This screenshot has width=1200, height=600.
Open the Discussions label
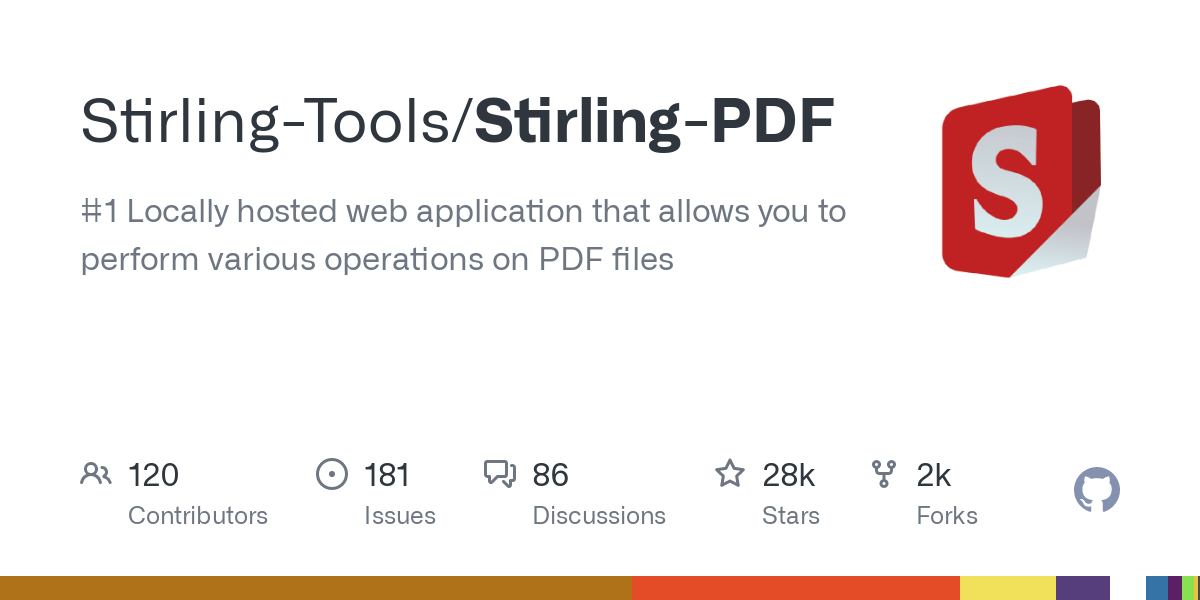[599, 516]
